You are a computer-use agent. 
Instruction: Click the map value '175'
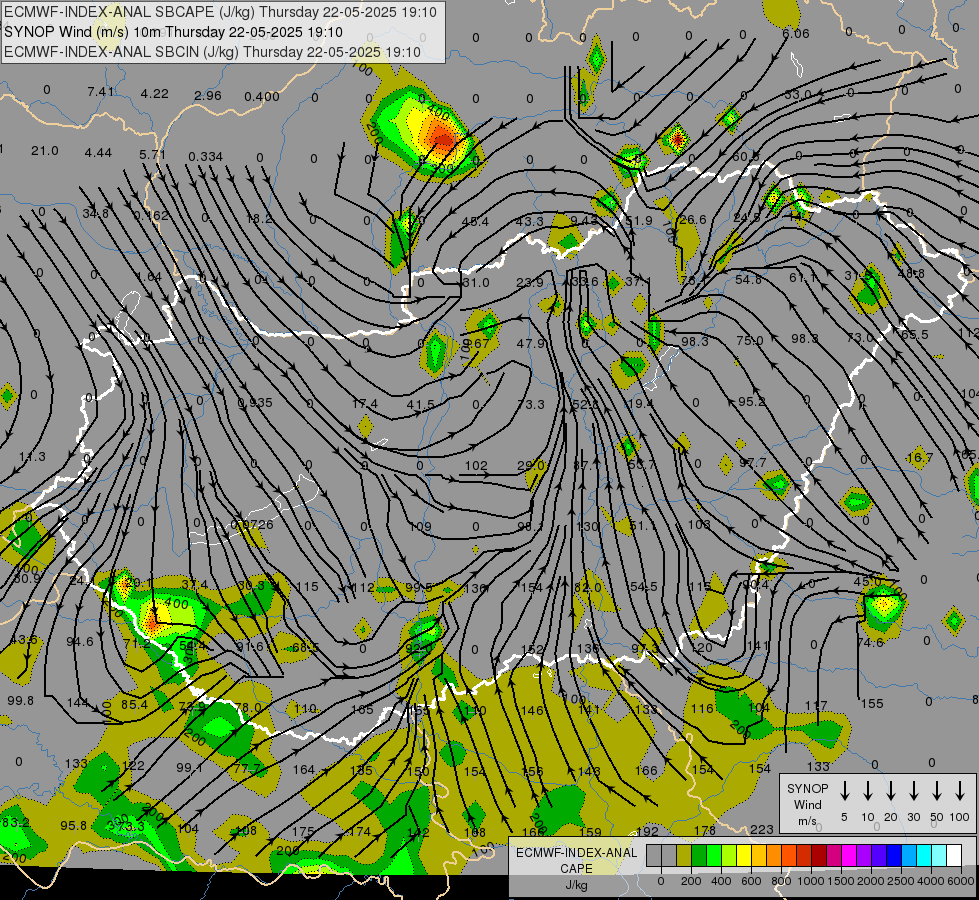click(x=303, y=832)
